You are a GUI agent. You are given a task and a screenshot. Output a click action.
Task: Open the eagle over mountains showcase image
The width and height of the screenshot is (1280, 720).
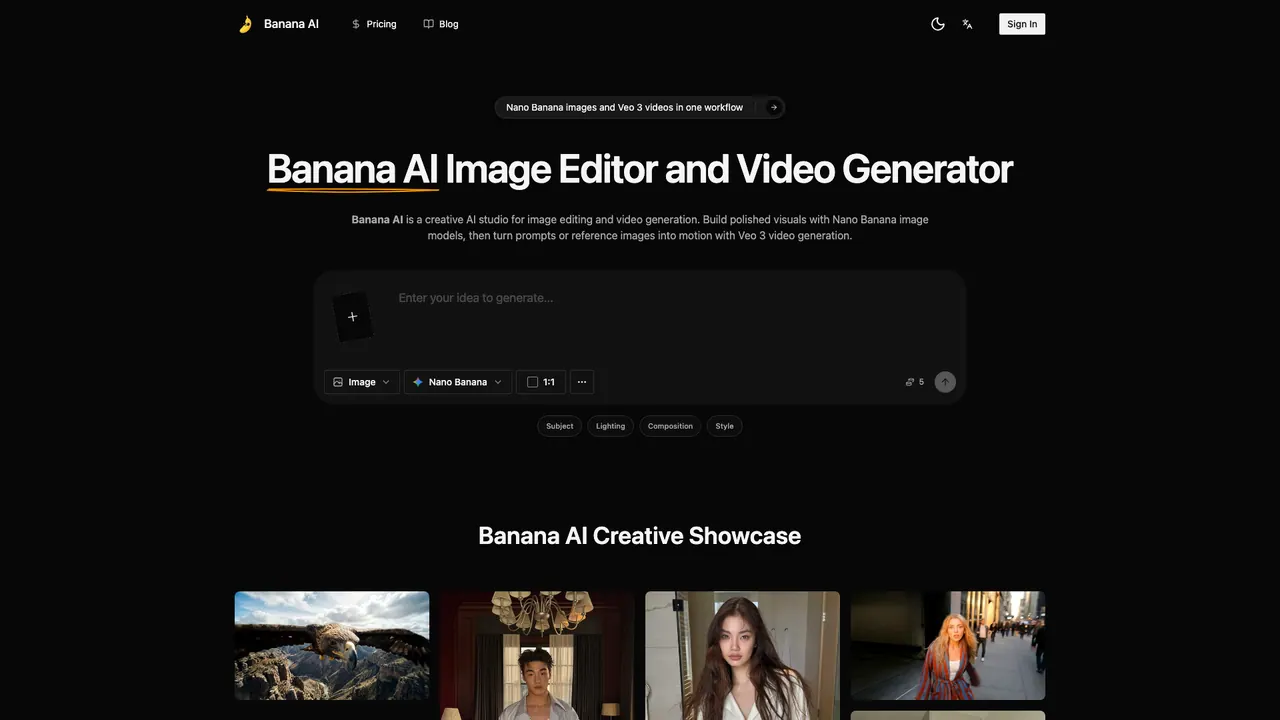pos(332,646)
